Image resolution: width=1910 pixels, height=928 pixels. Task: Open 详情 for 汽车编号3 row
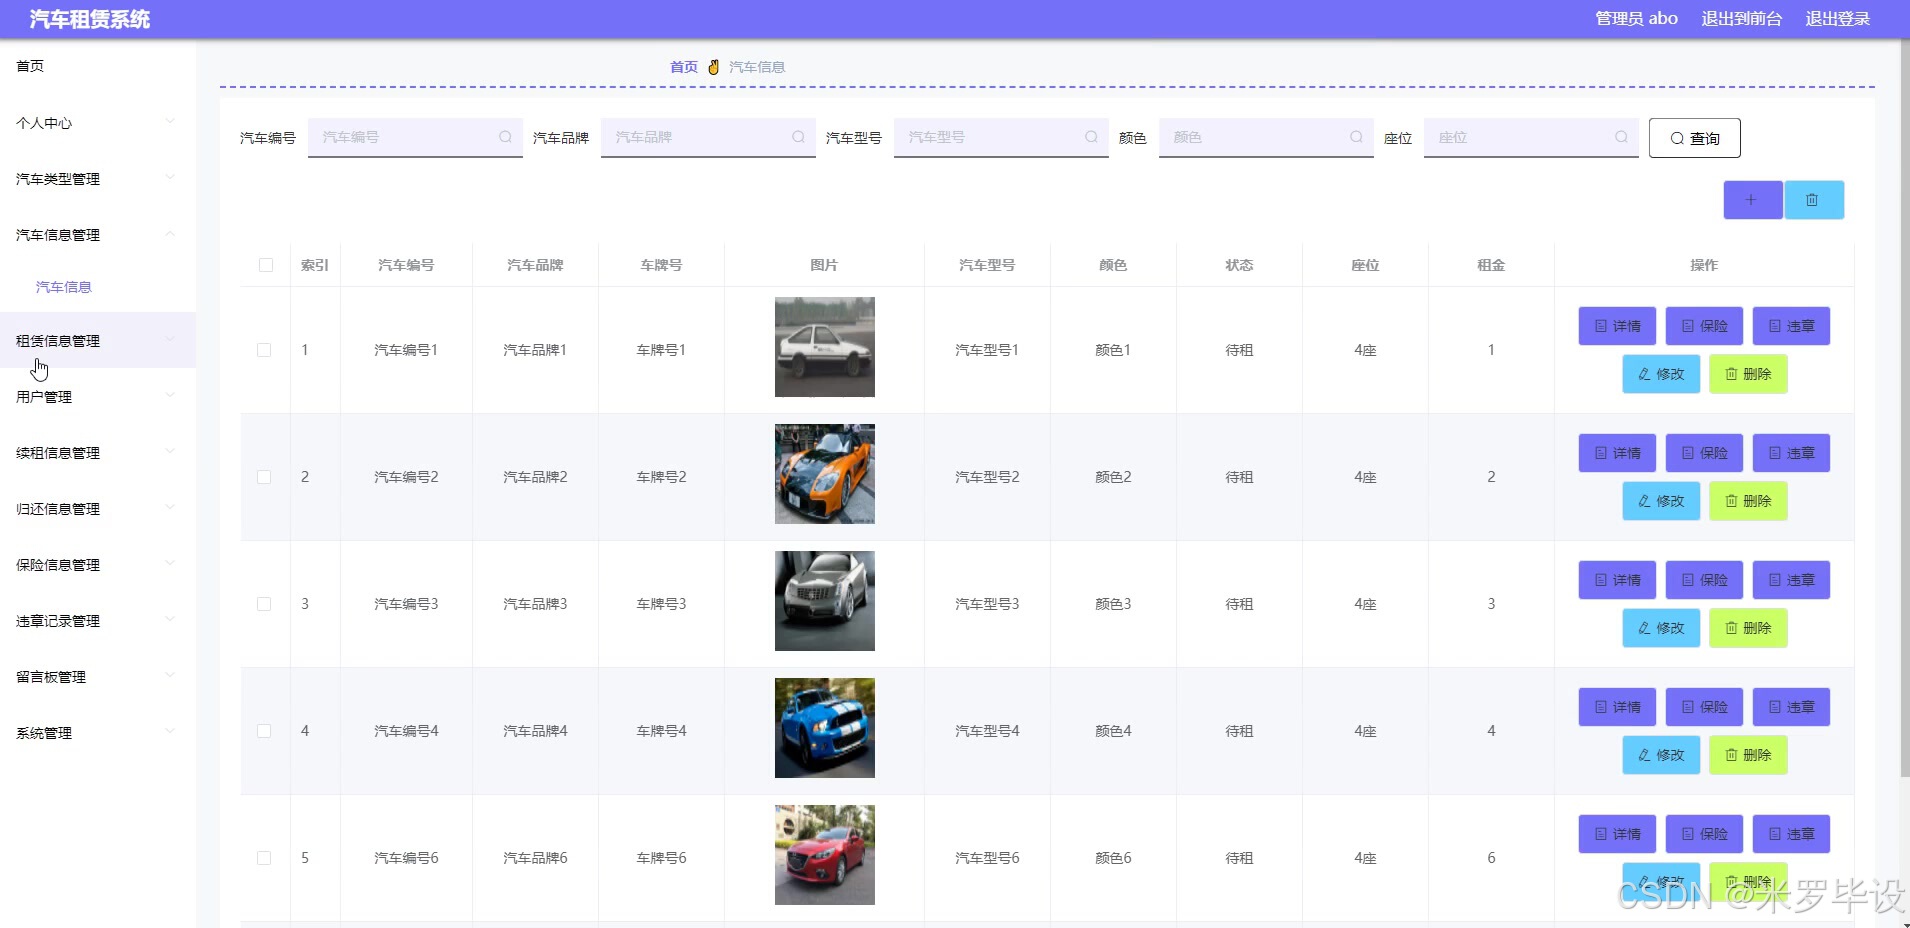(x=1617, y=580)
